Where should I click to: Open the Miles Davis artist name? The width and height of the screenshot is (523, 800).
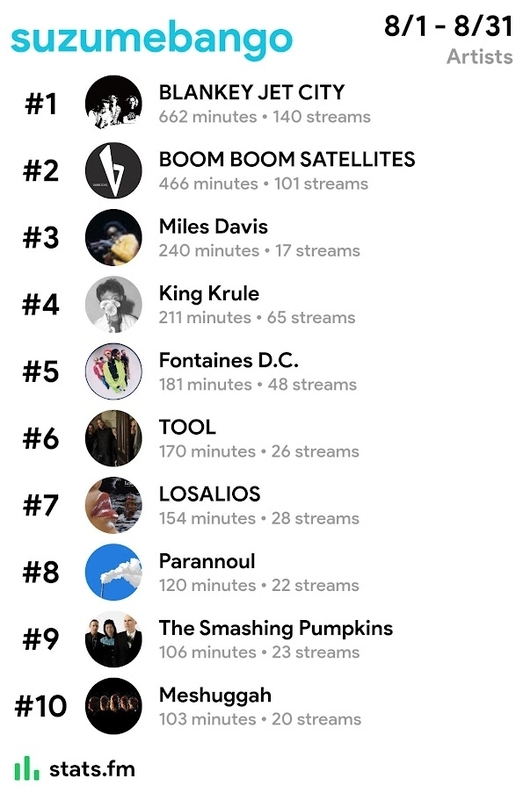(213, 227)
